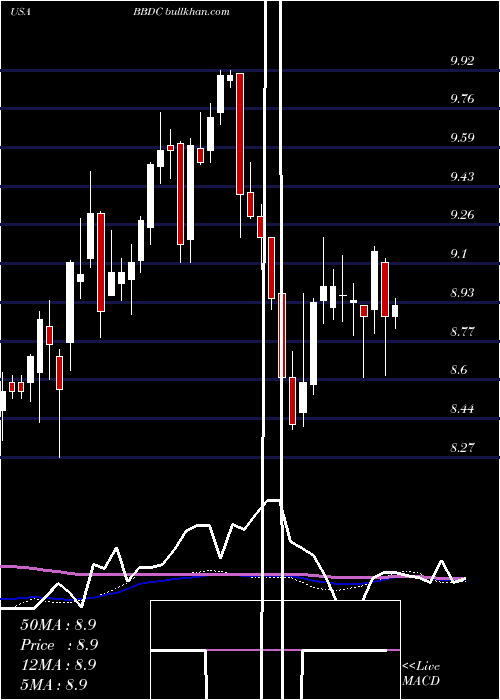This screenshot has width=500, height=700.
Task: Click the BBDC bullkhan.com chart title
Action: 181,12
